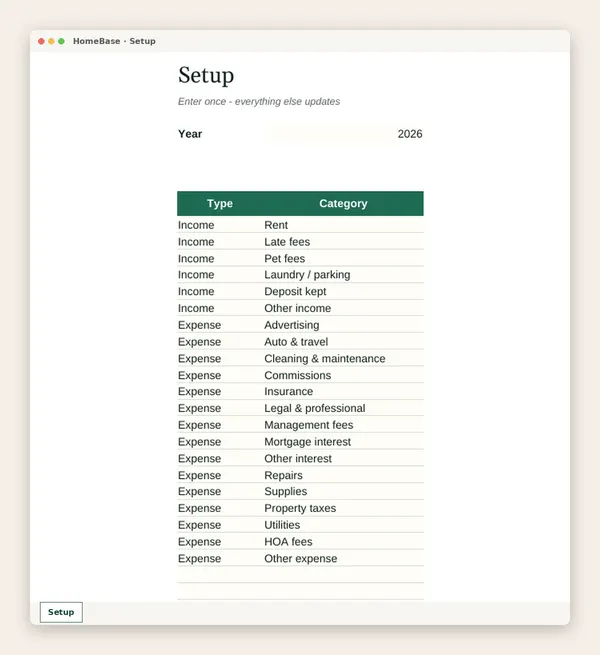Select the Laundry / parking cell
Image resolution: width=600 pixels, height=655 pixels.
343,274
